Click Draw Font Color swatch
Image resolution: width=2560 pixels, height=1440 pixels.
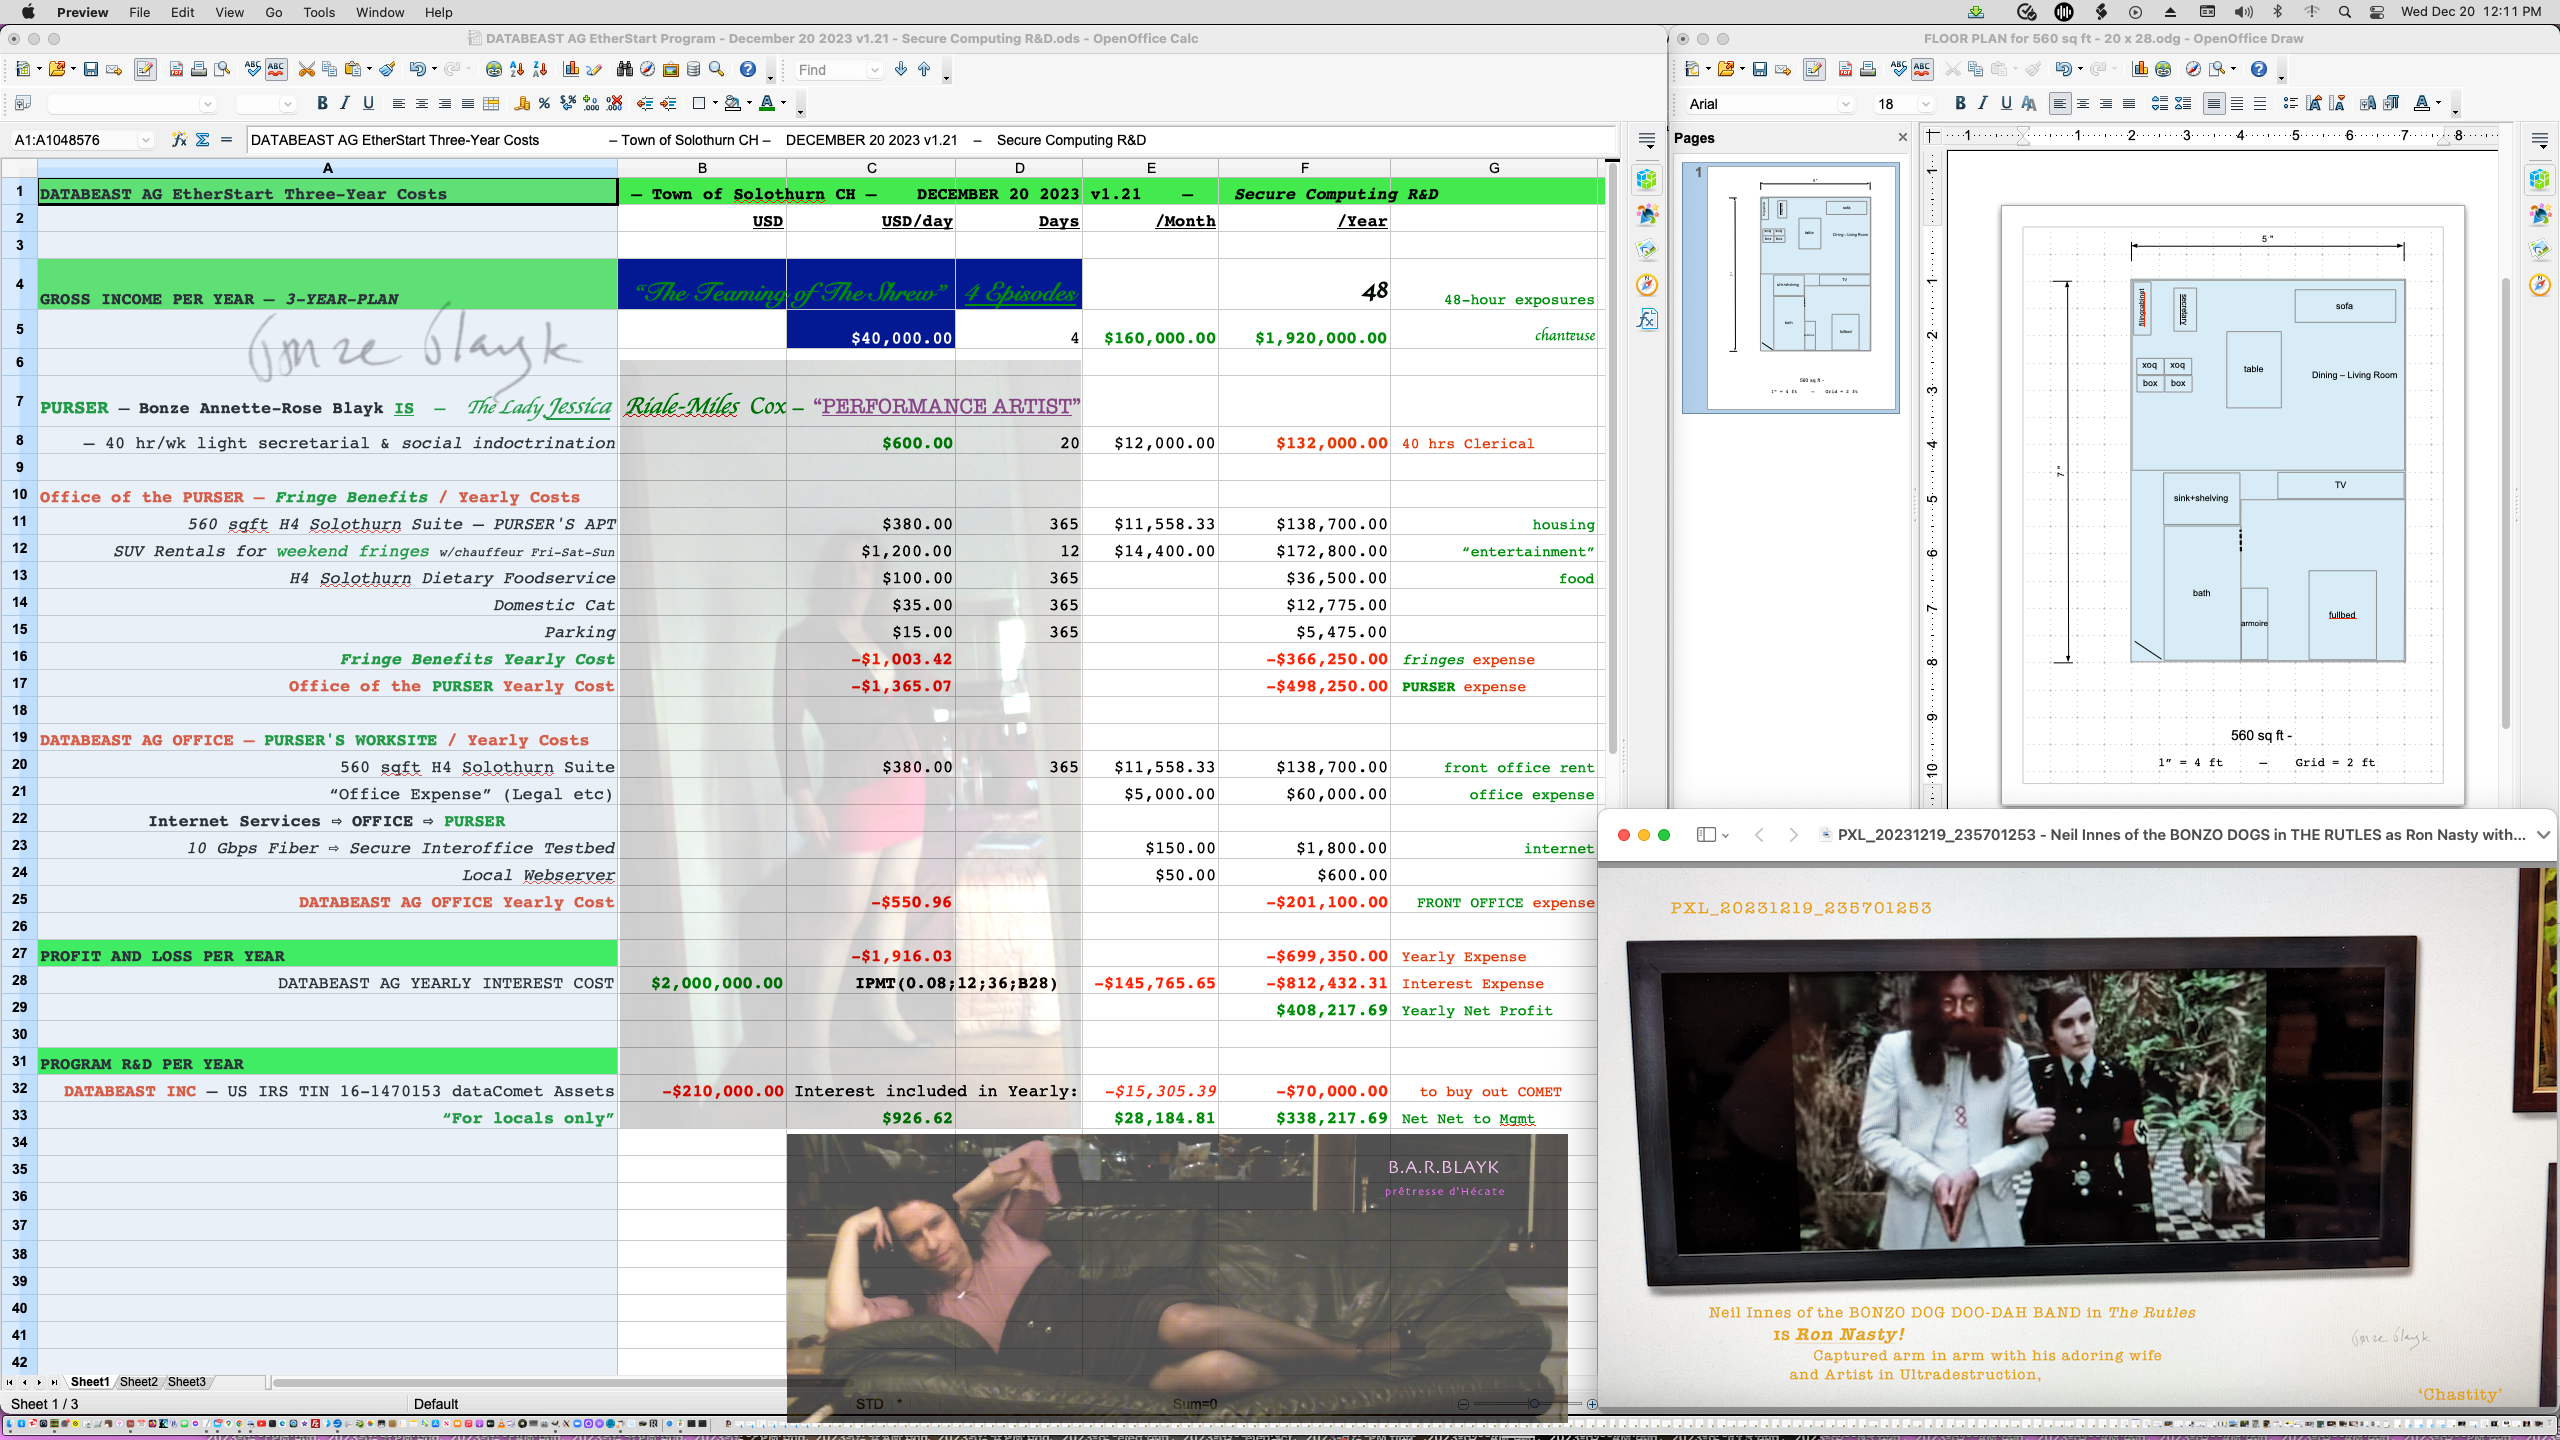pyautogui.click(x=2422, y=103)
